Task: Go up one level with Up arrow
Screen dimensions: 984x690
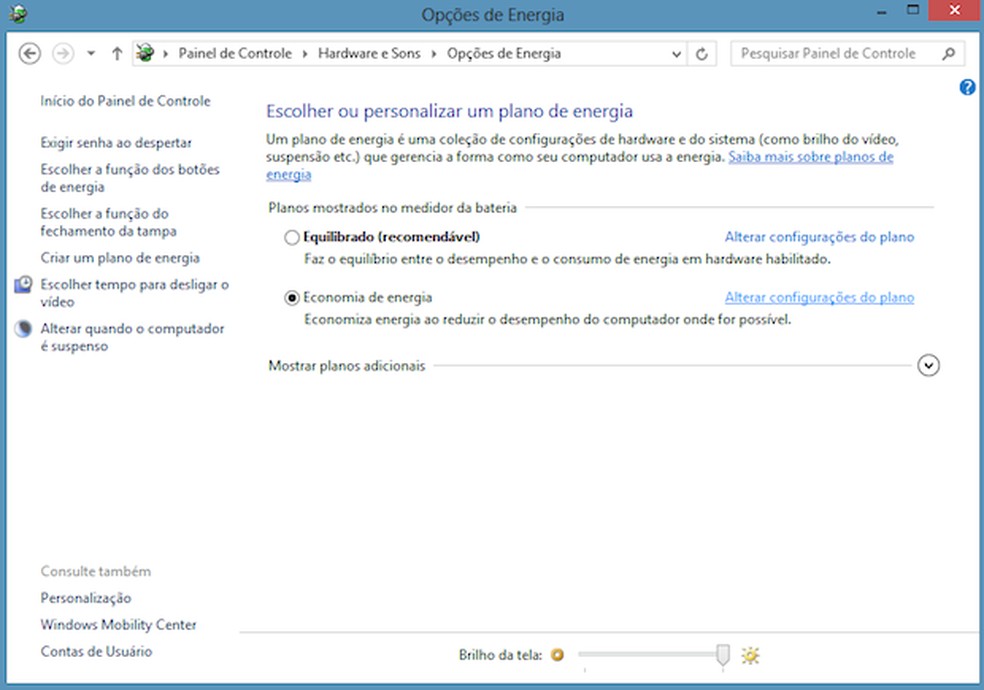Action: pyautogui.click(x=117, y=53)
